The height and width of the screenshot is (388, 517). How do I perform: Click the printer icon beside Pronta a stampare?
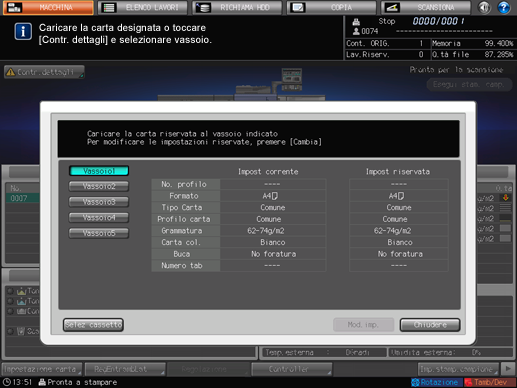[x=42, y=382]
